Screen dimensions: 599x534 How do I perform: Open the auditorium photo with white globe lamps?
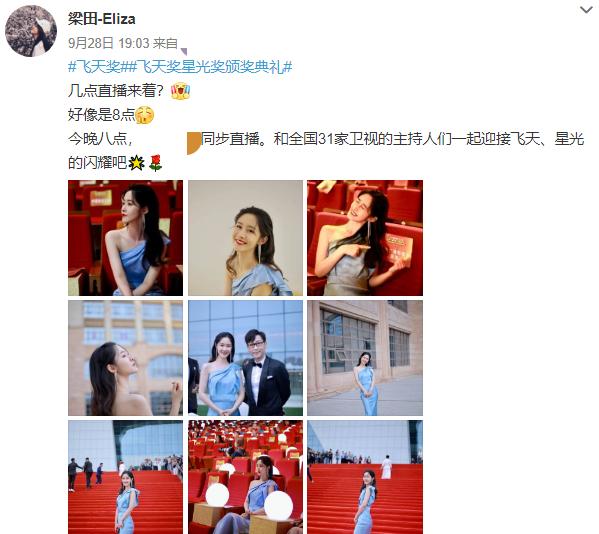tap(246, 477)
